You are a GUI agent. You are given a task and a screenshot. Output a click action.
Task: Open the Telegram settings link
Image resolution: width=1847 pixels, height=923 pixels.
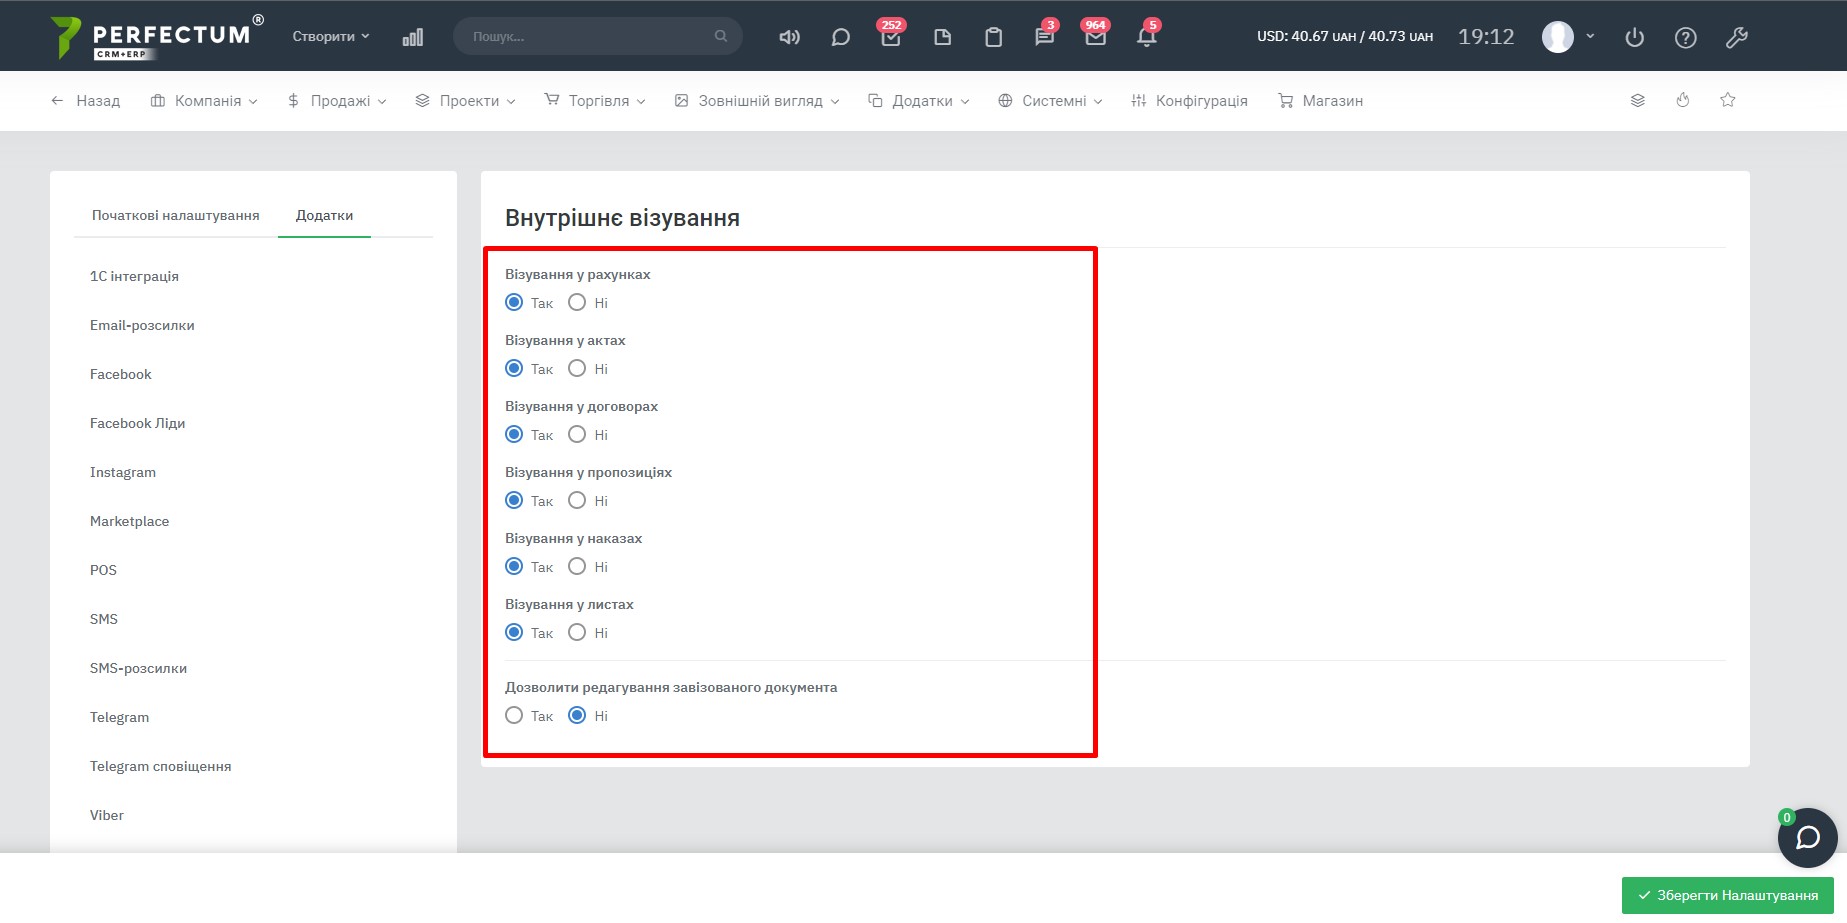click(x=119, y=717)
